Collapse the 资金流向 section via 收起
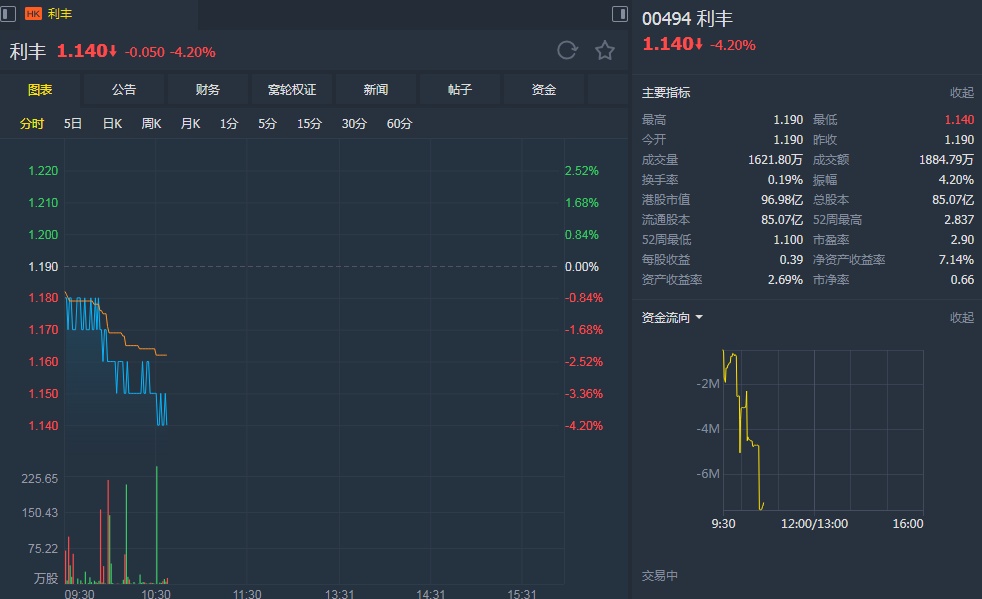The height and width of the screenshot is (599, 982). tap(961, 318)
